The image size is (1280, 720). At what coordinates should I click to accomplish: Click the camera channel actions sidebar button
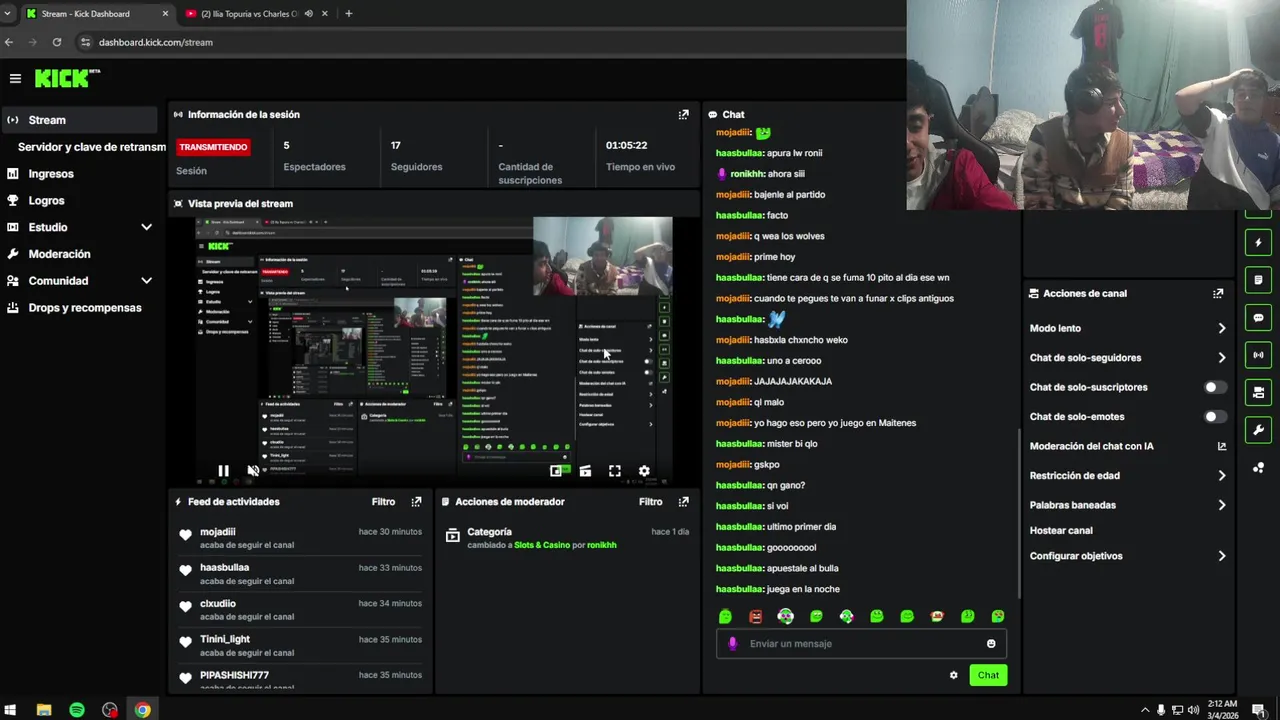[1258, 392]
